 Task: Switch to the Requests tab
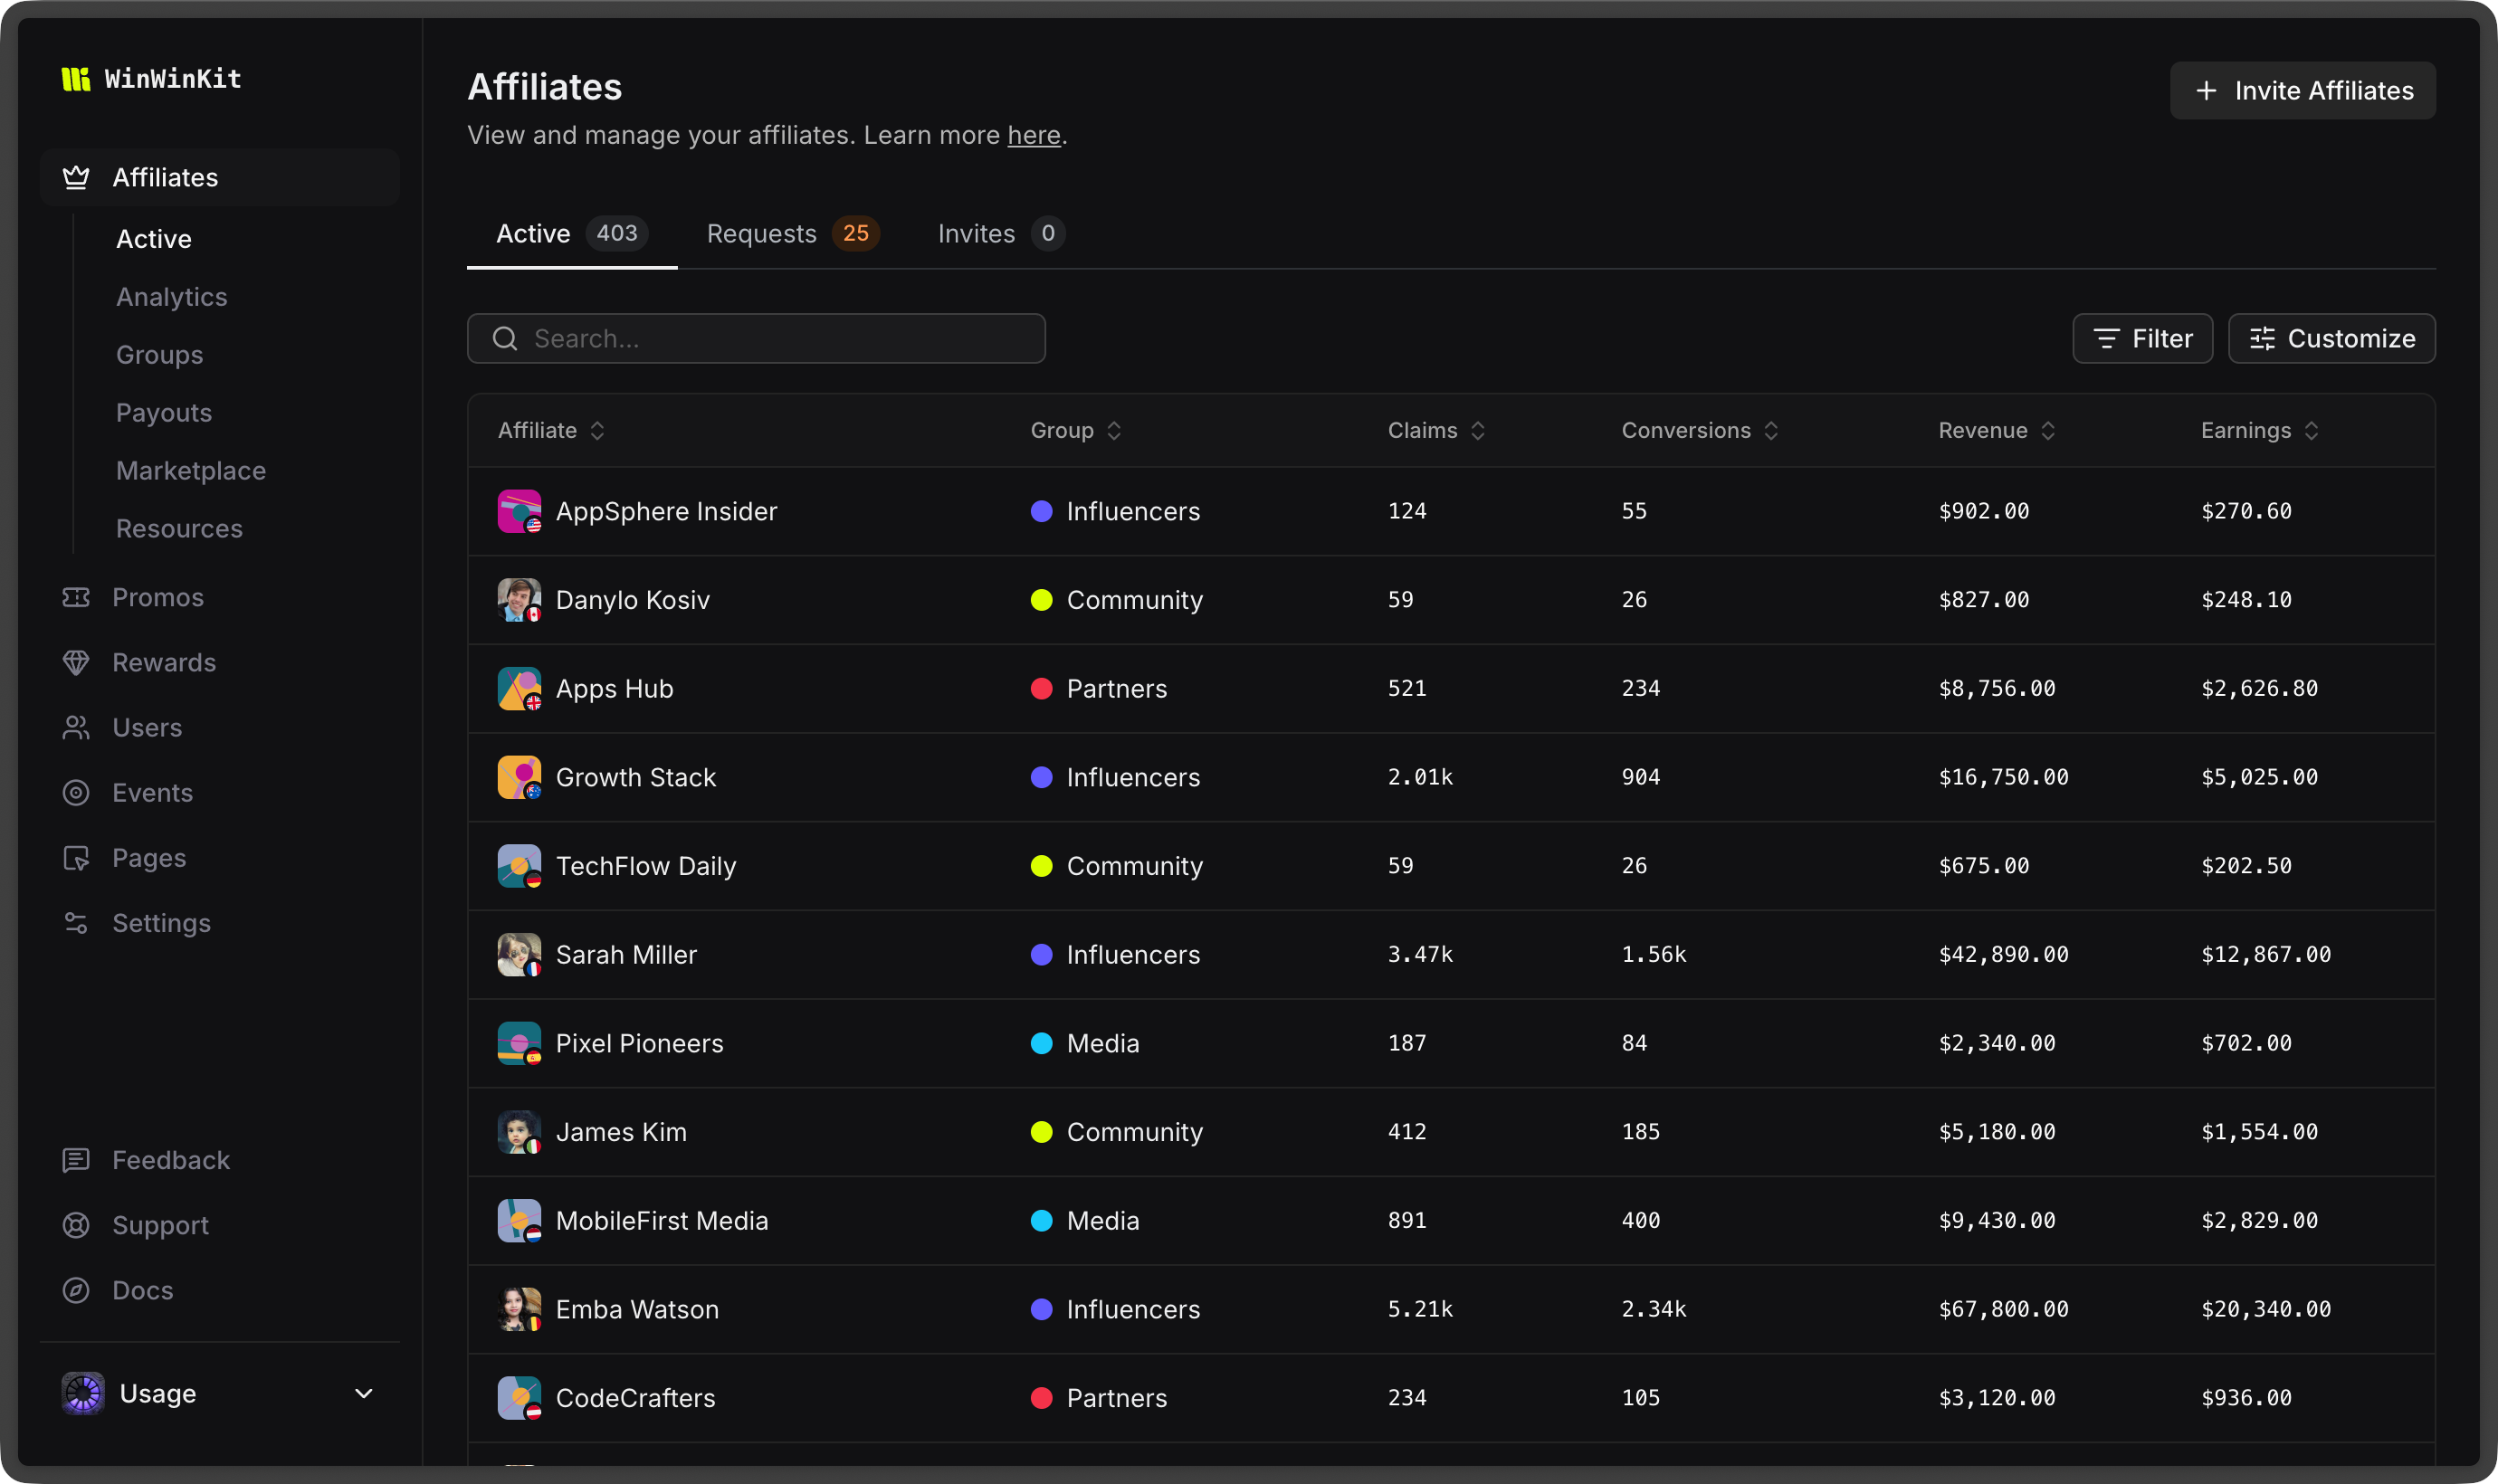point(792,234)
